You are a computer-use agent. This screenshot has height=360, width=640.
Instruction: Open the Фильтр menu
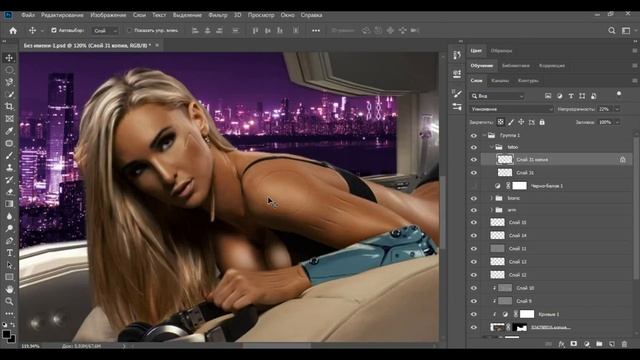point(218,15)
